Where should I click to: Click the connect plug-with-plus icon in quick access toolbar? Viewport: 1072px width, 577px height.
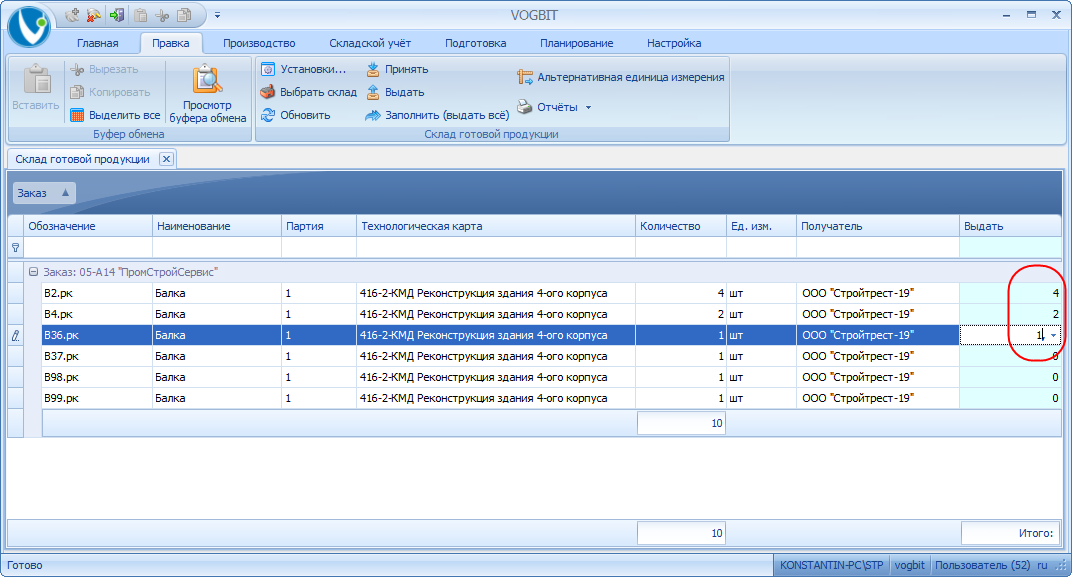pyautogui.click(x=72, y=15)
